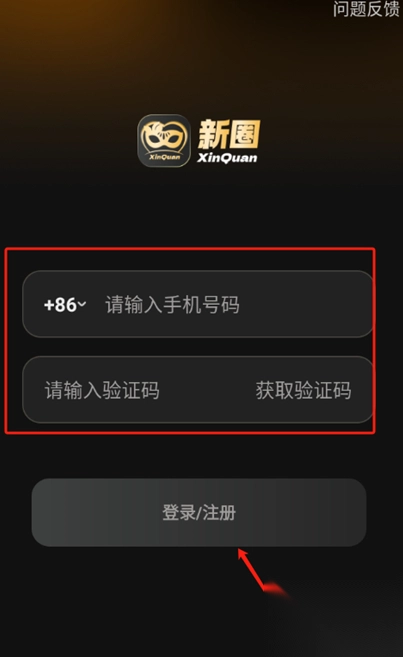
Task: Tap the XinQuan mask app logo
Action: (x=164, y=141)
